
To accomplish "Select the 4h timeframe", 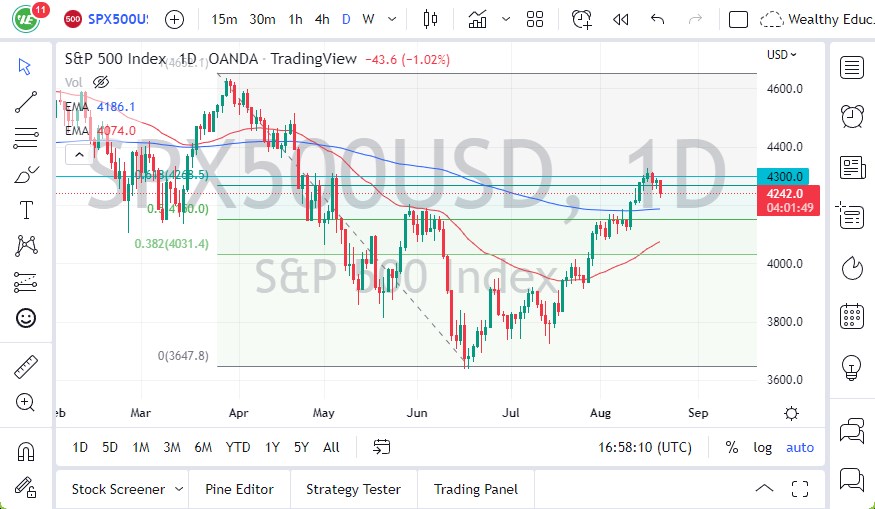I will pyautogui.click(x=321, y=19).
